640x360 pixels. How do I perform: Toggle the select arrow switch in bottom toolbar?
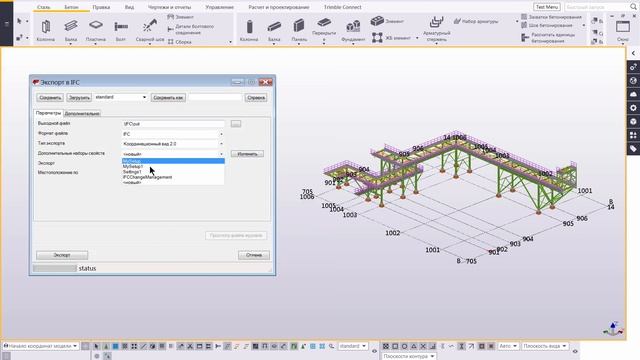pyautogui.click(x=96, y=346)
